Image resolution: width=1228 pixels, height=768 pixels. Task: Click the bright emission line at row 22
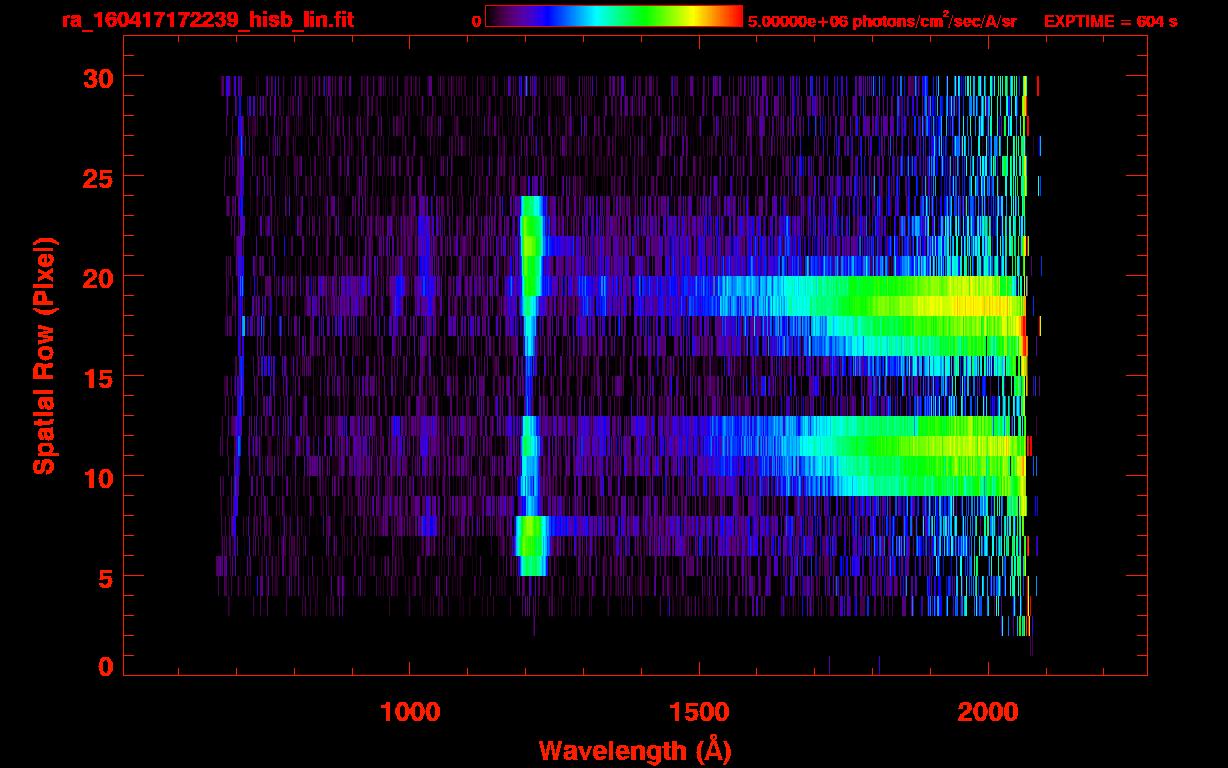(x=531, y=236)
